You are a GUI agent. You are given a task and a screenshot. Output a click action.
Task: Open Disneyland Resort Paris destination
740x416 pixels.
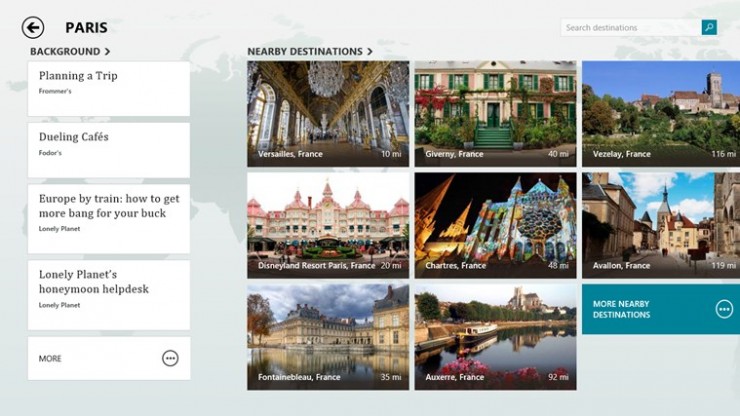coord(328,225)
